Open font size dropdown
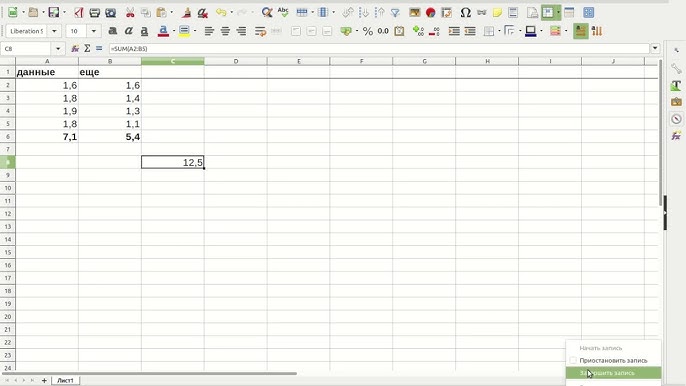The height and width of the screenshot is (386, 686). tap(94, 31)
